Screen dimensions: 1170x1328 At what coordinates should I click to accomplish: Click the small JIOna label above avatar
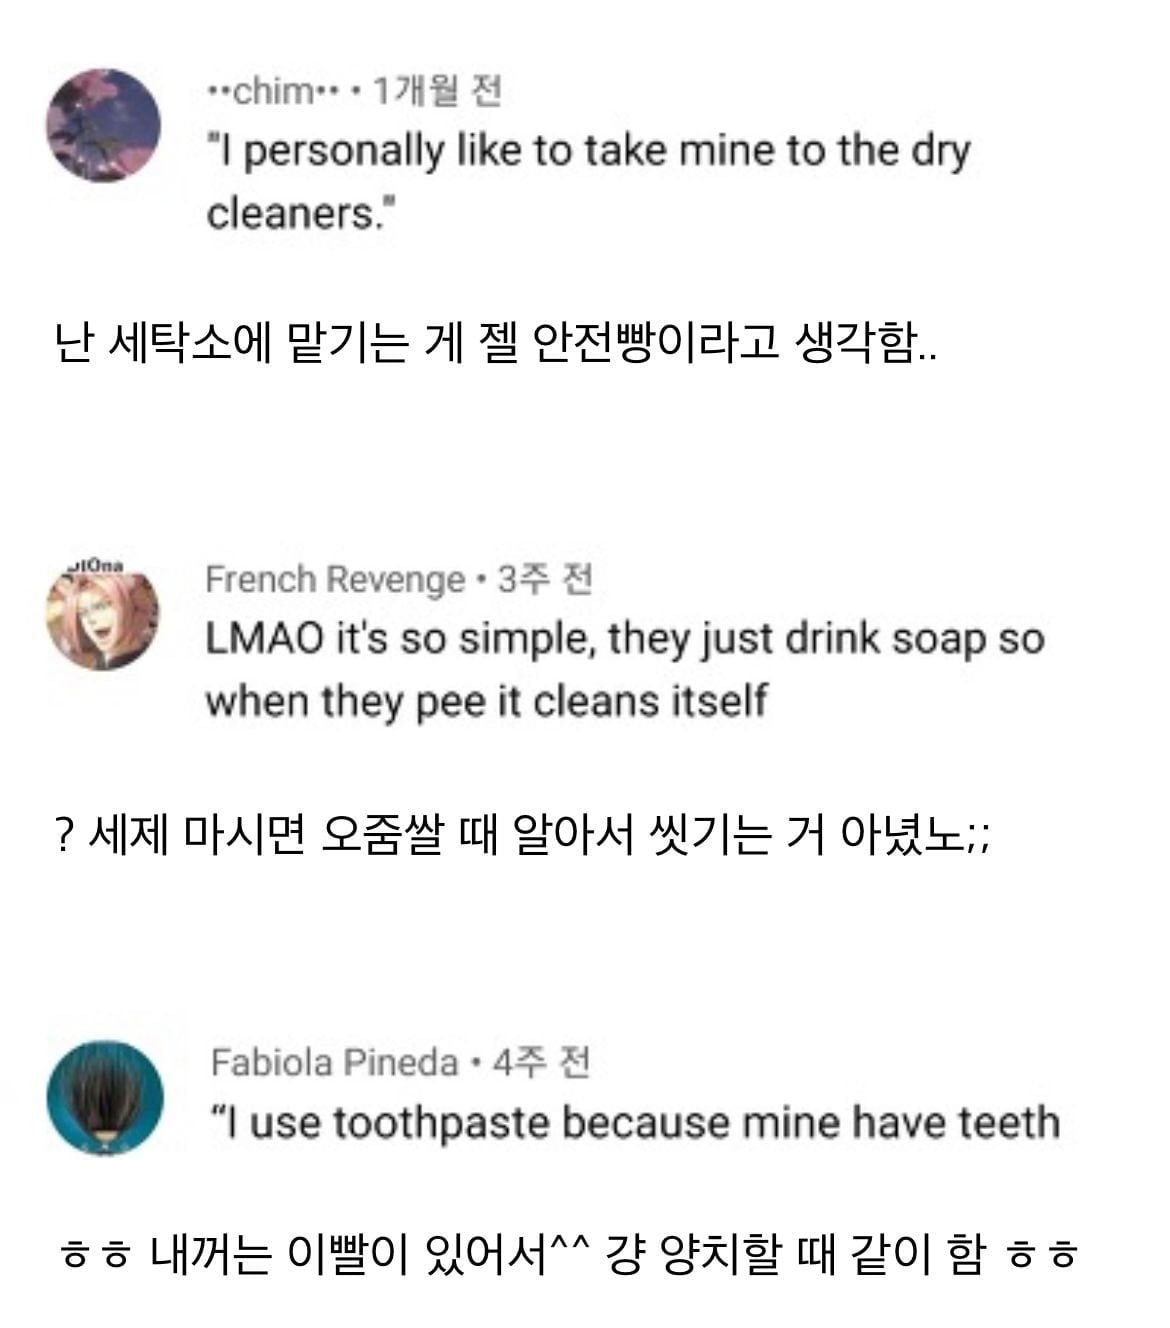pos(92,566)
